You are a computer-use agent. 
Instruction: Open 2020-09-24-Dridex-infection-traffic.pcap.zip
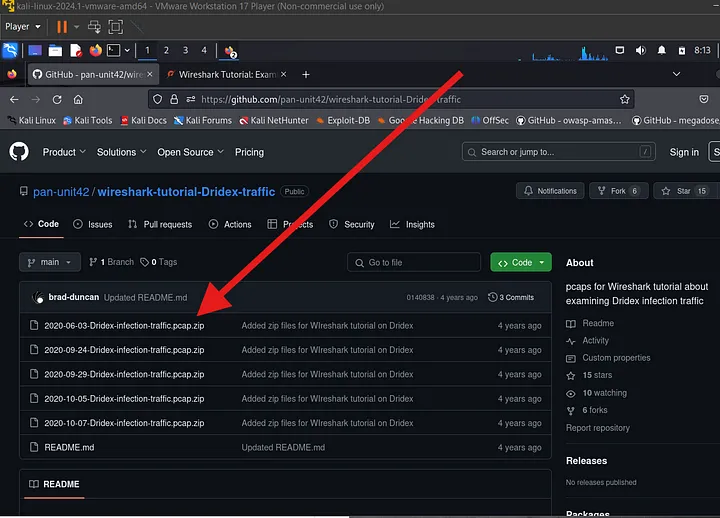(x=124, y=349)
